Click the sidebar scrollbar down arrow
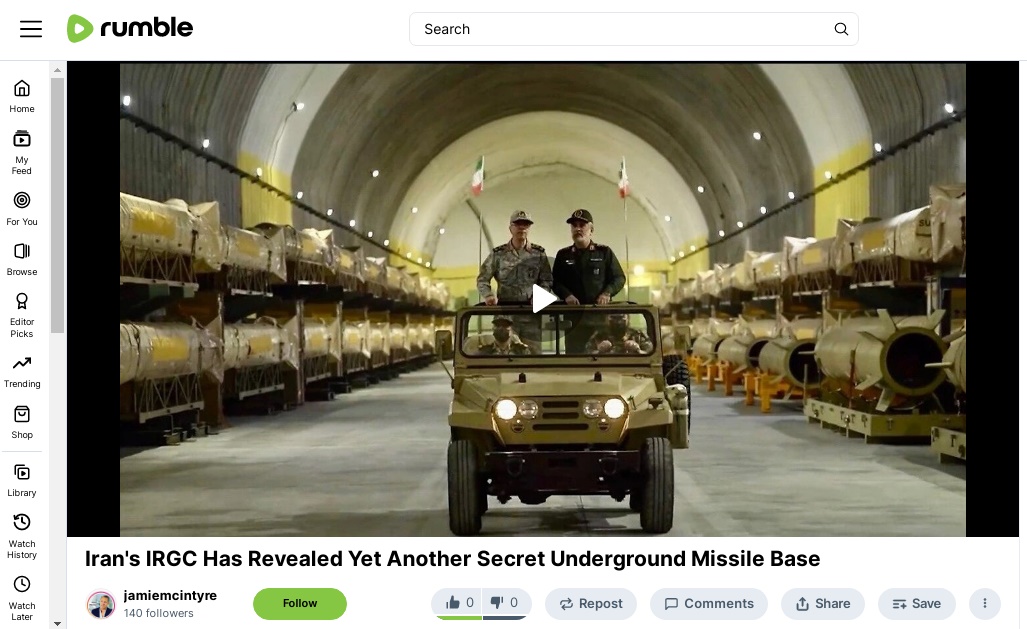The height and width of the screenshot is (629, 1027). (57, 624)
